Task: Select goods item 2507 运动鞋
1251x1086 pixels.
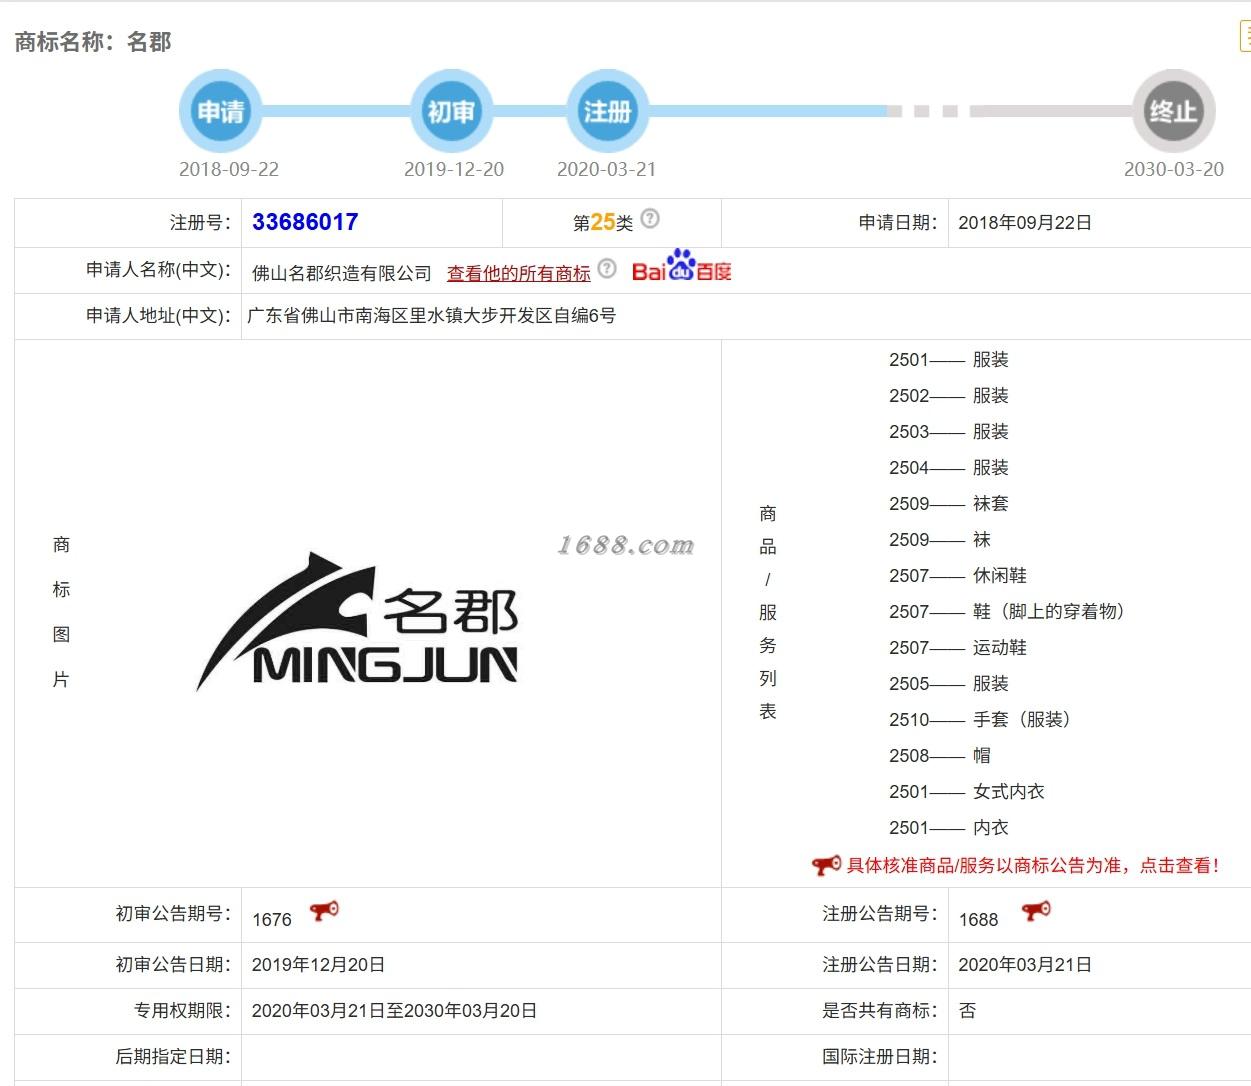Action: pyautogui.click(x=958, y=648)
